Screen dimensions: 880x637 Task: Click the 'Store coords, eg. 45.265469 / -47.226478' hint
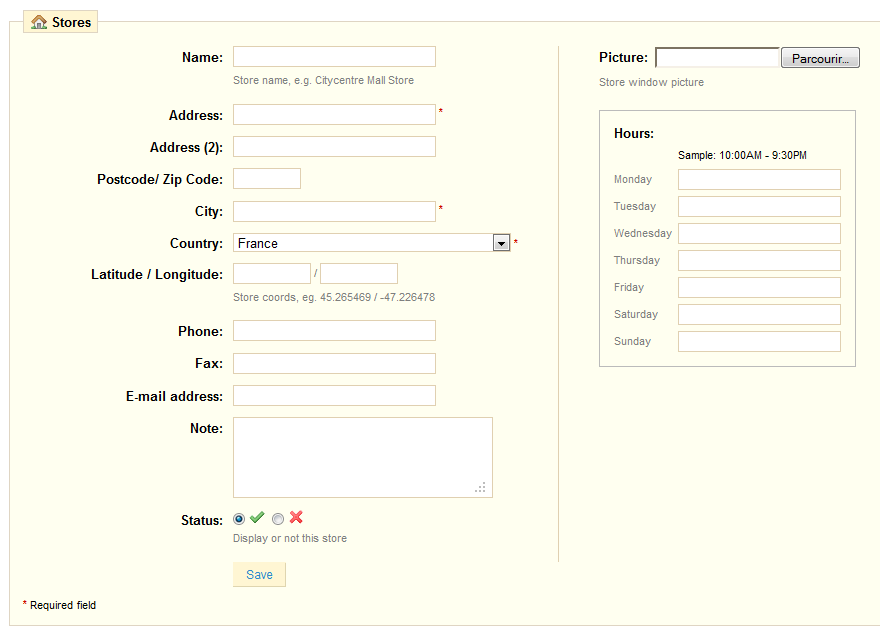point(334,297)
